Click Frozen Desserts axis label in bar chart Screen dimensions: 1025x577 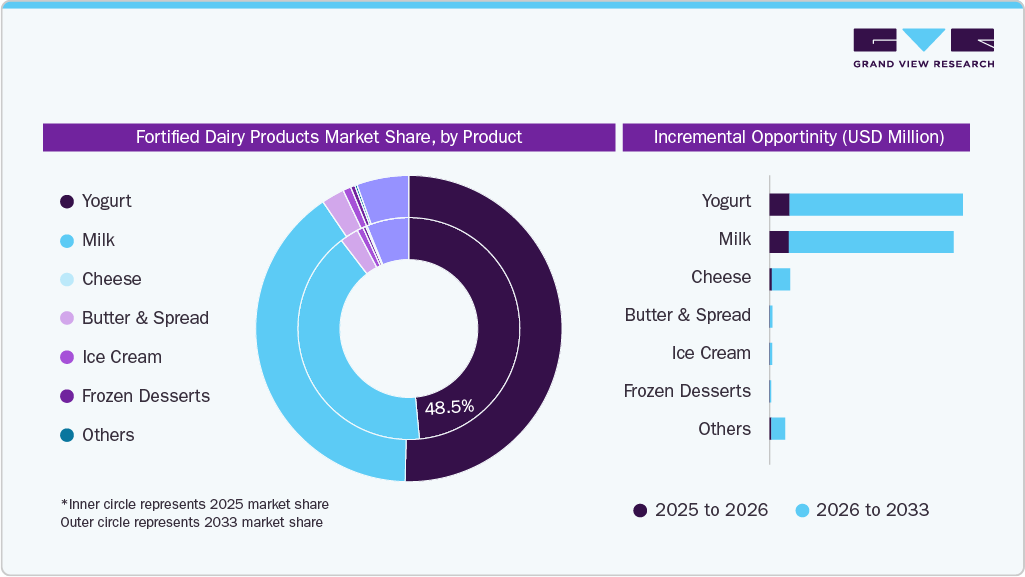687,391
